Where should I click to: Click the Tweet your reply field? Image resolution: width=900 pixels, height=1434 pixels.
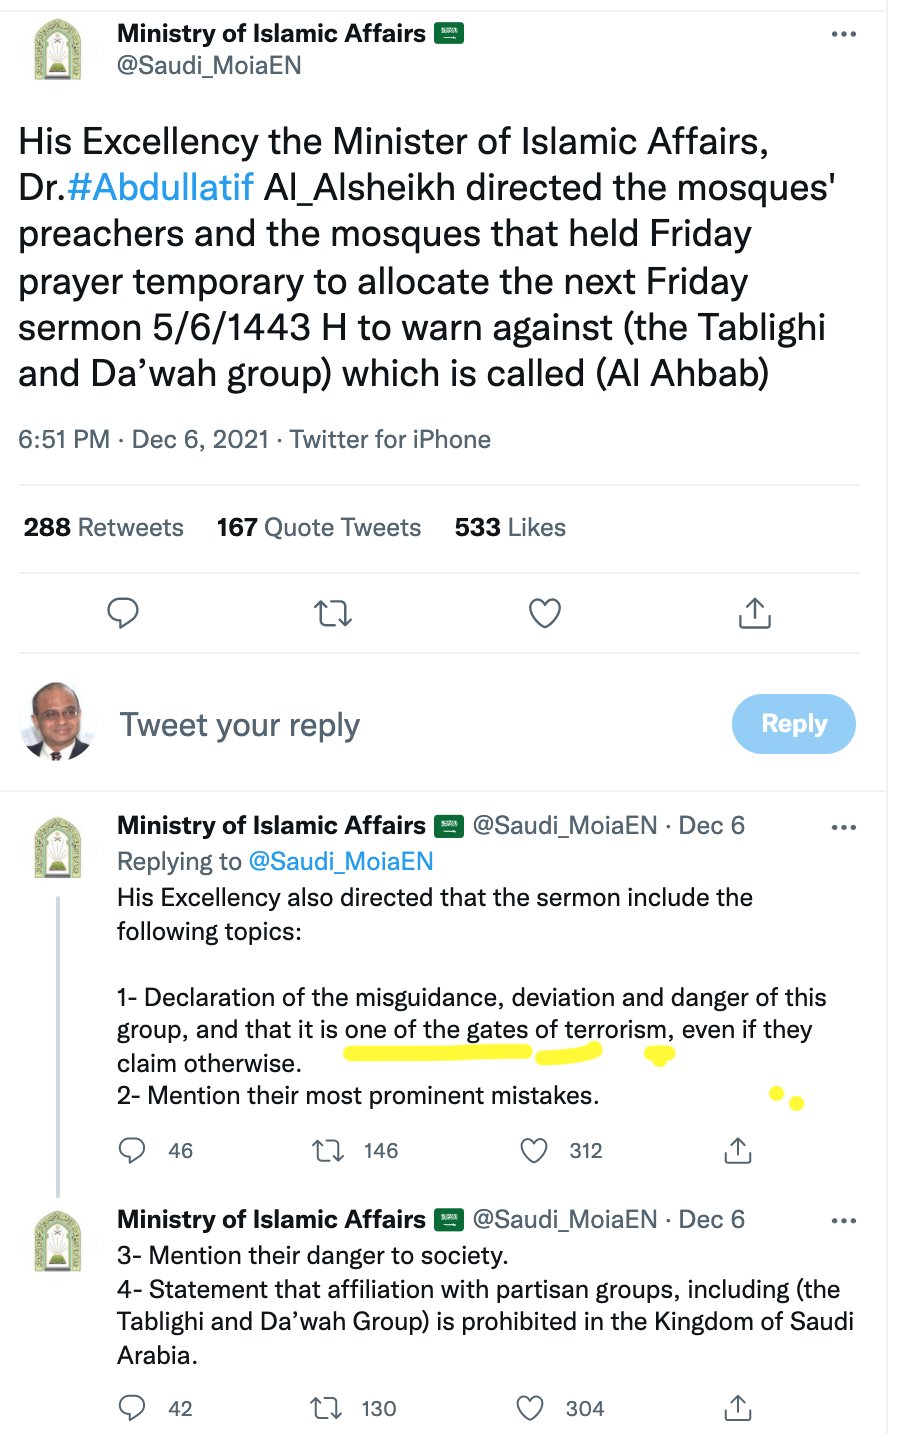(240, 725)
